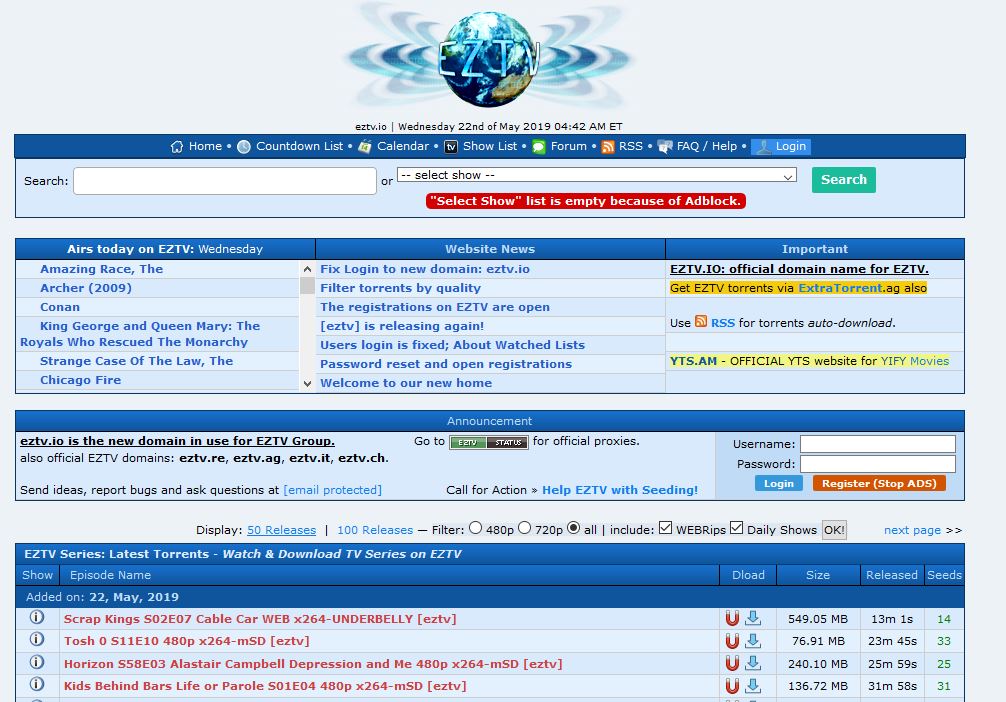This screenshot has height=702, width=1006.
Task: Click the download icon for Tosh 0 torrent
Action: click(753, 641)
